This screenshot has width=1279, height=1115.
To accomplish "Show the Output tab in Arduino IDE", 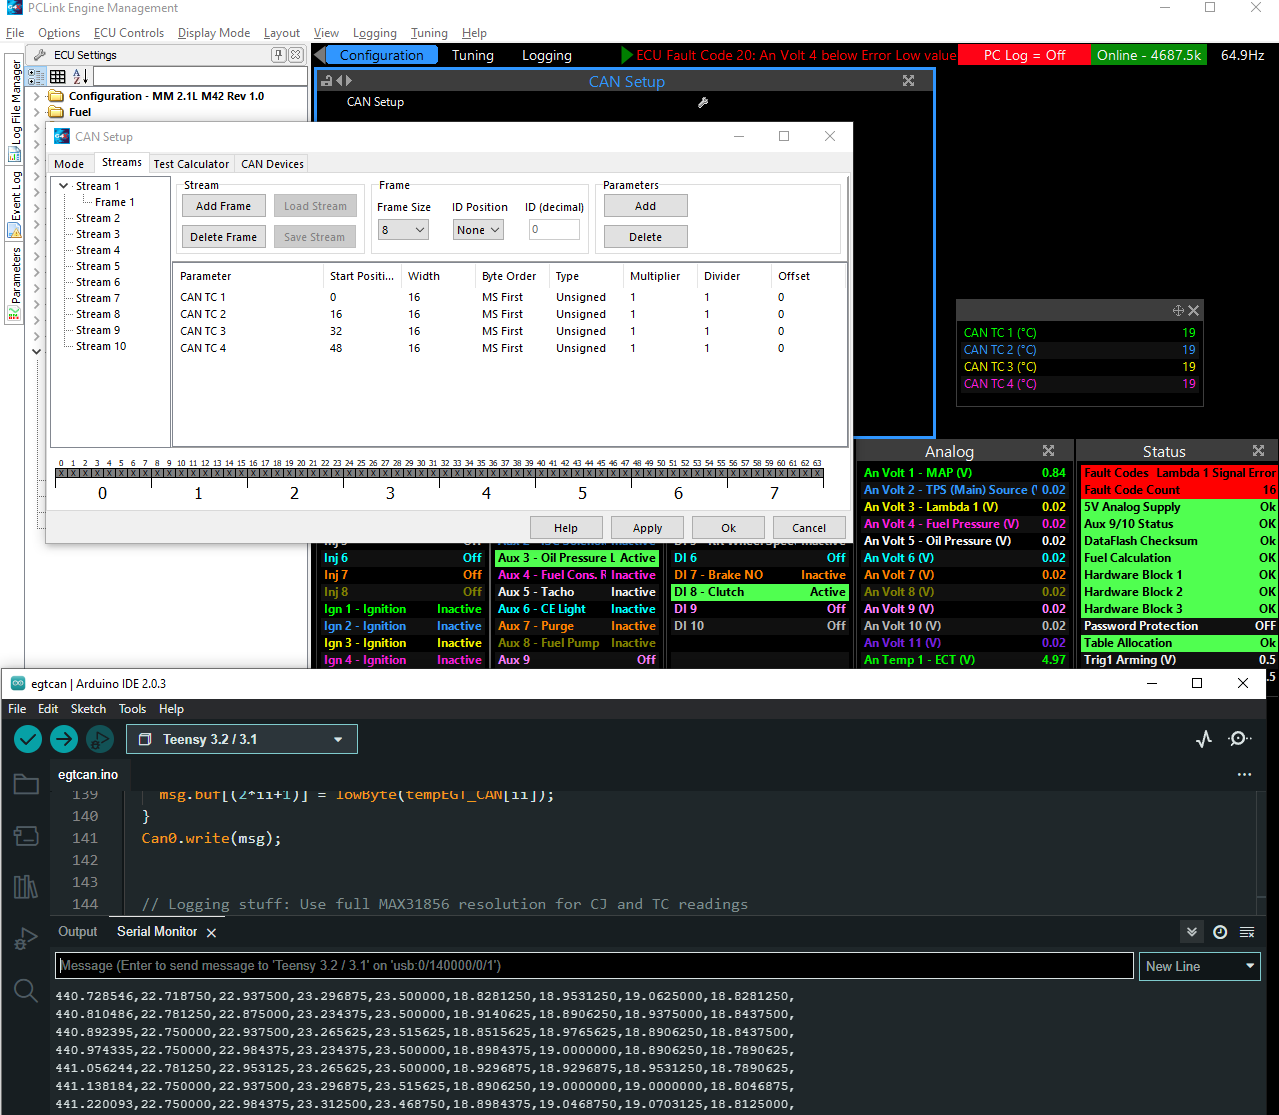I will click(x=78, y=931).
